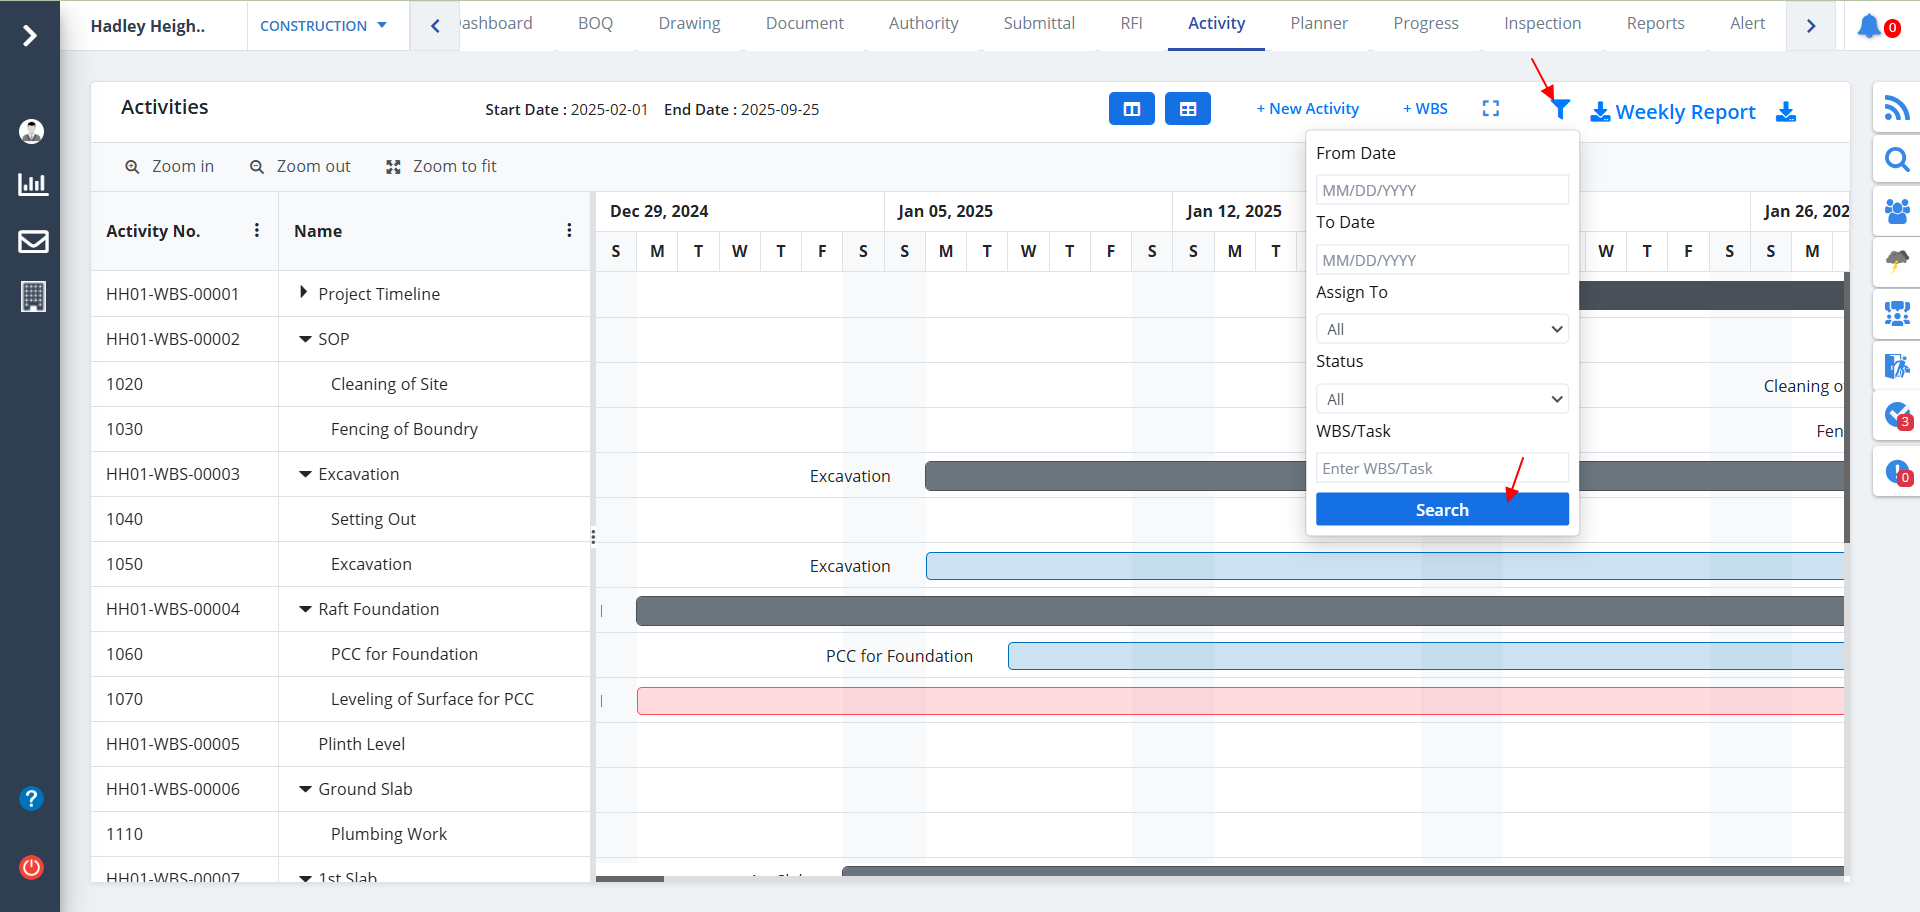Click the fullscreen expand icon
Image resolution: width=1920 pixels, height=912 pixels.
[1490, 108]
